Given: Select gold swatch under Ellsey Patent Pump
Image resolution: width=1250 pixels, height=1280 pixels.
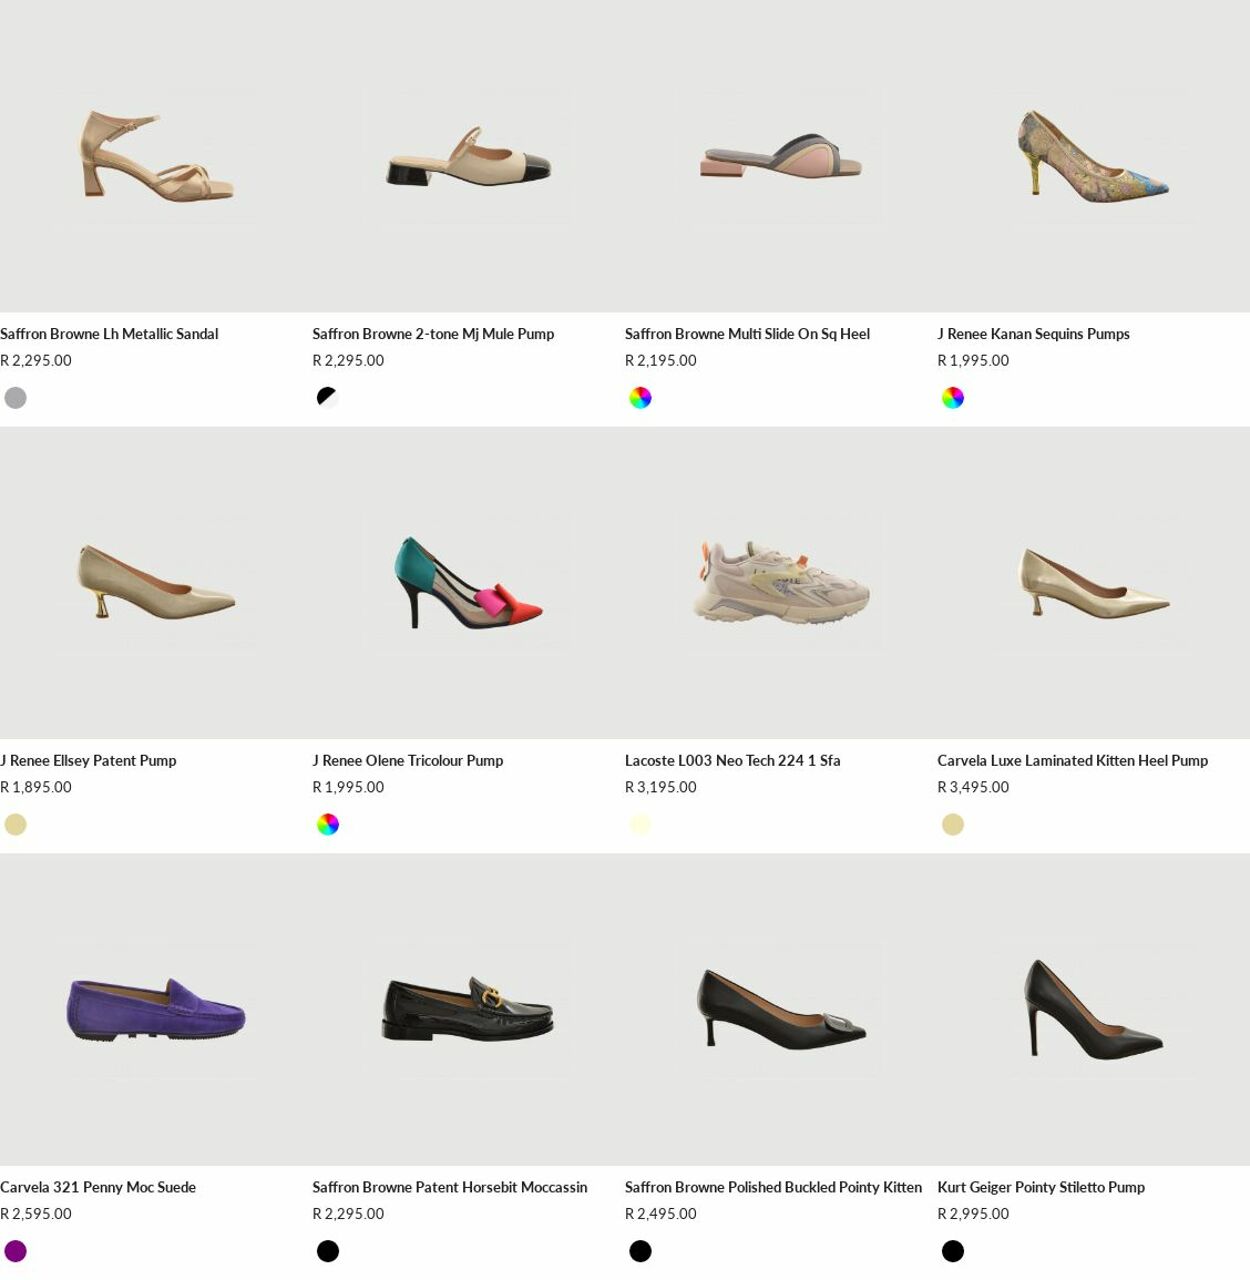Looking at the screenshot, I should 15,825.
